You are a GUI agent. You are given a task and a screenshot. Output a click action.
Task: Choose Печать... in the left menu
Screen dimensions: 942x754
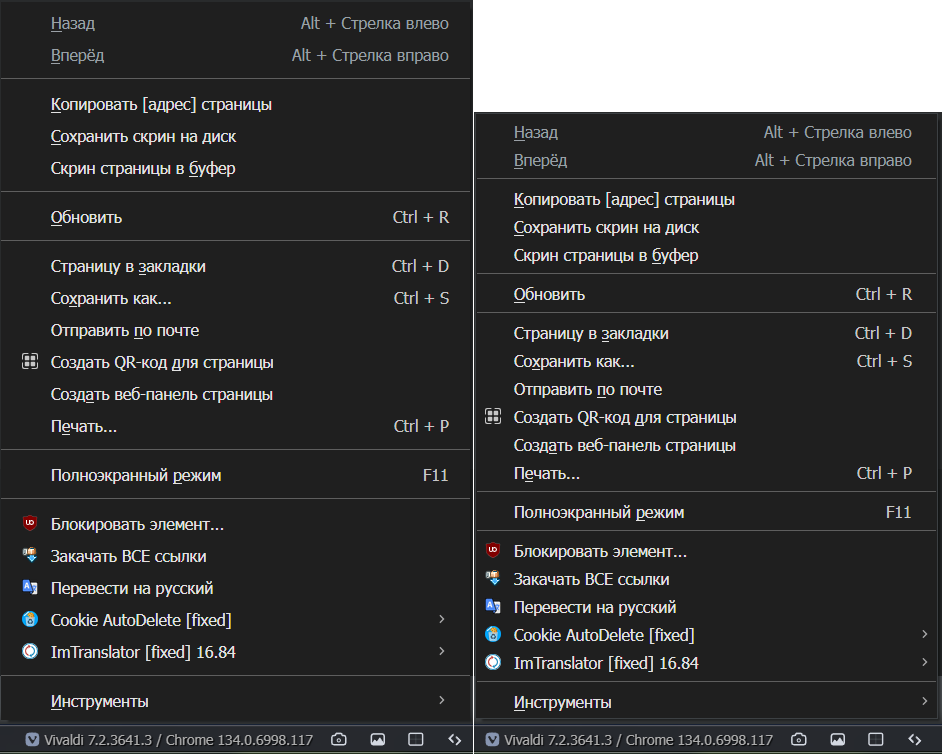[236, 426]
